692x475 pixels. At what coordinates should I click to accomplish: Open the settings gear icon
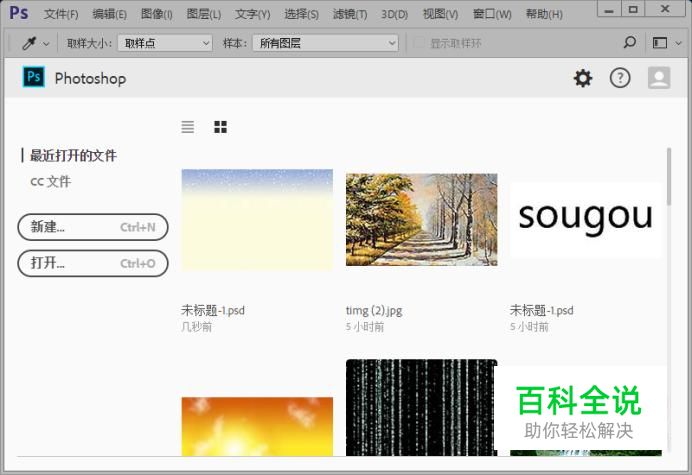pyautogui.click(x=583, y=79)
